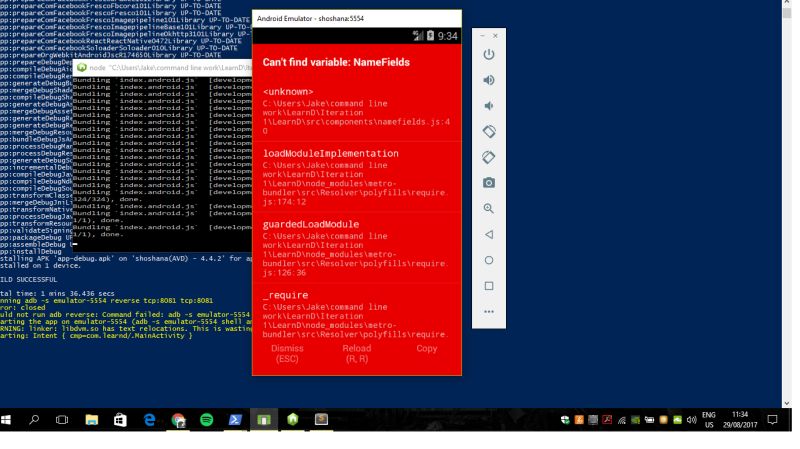Take emulator screenshot with camera icon
The image size is (800, 449).
point(489,183)
